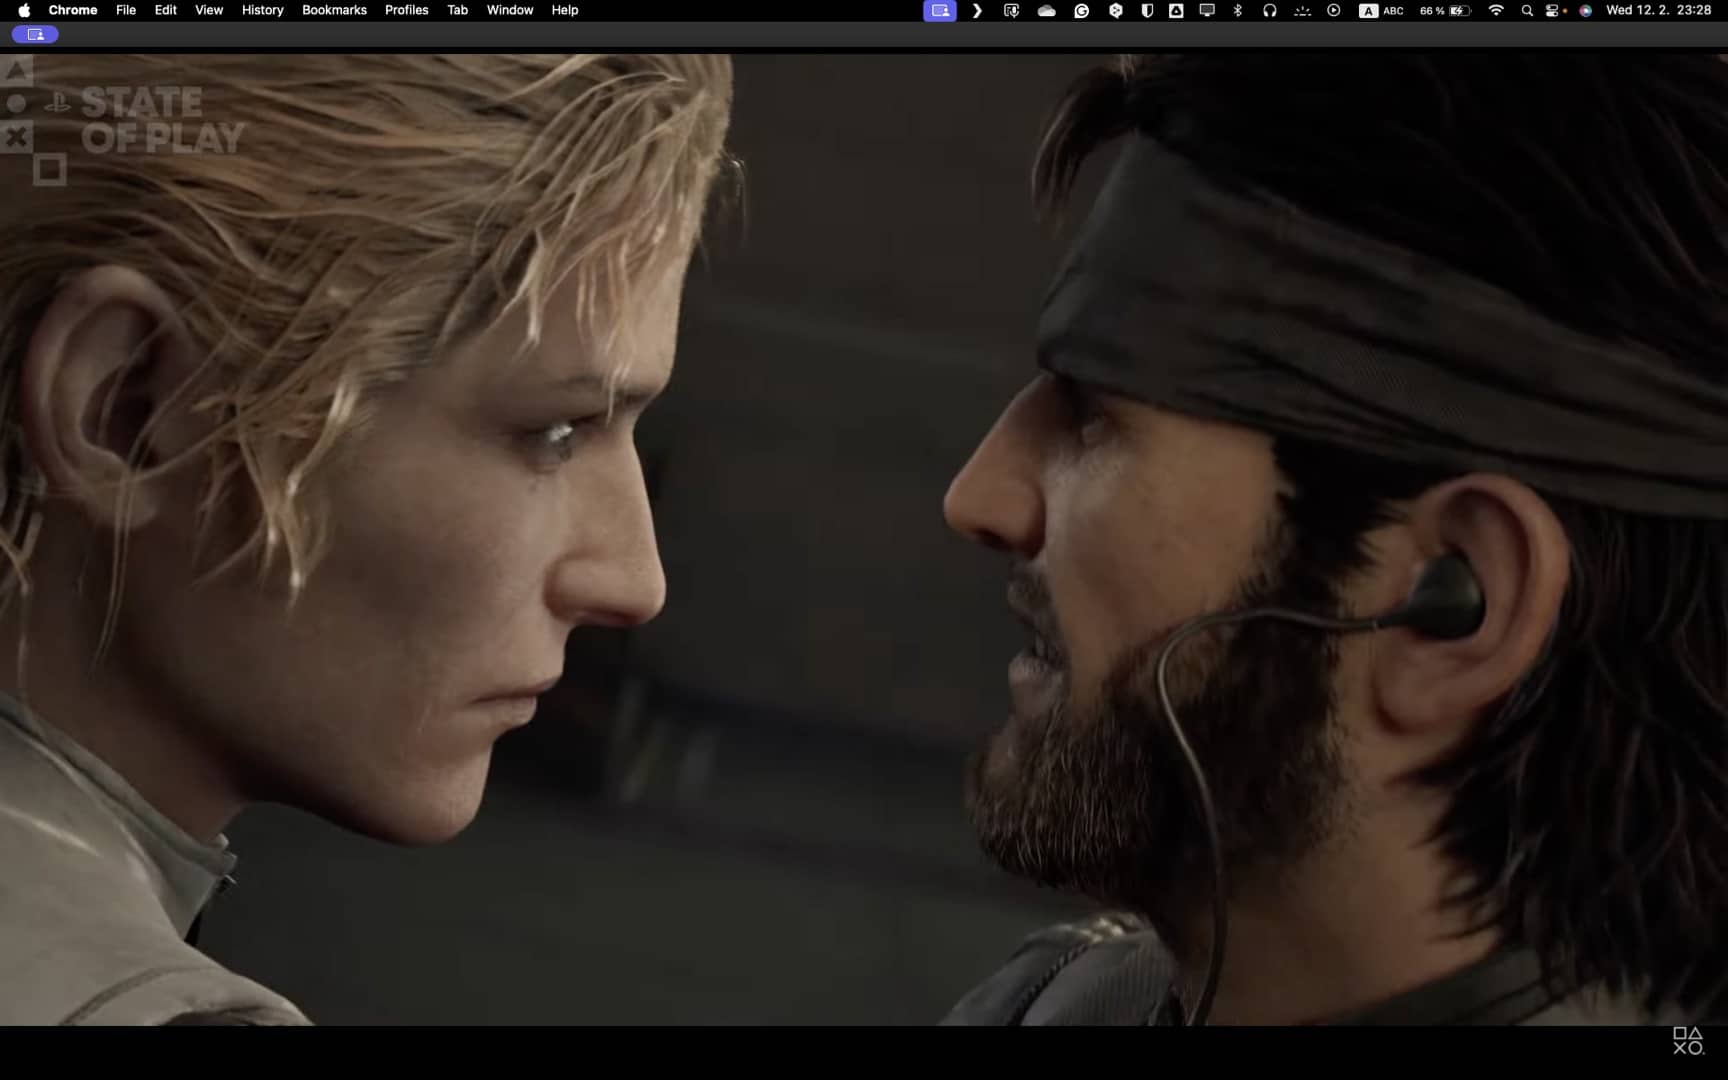Open the Grammarly G menu bar icon

(1082, 10)
